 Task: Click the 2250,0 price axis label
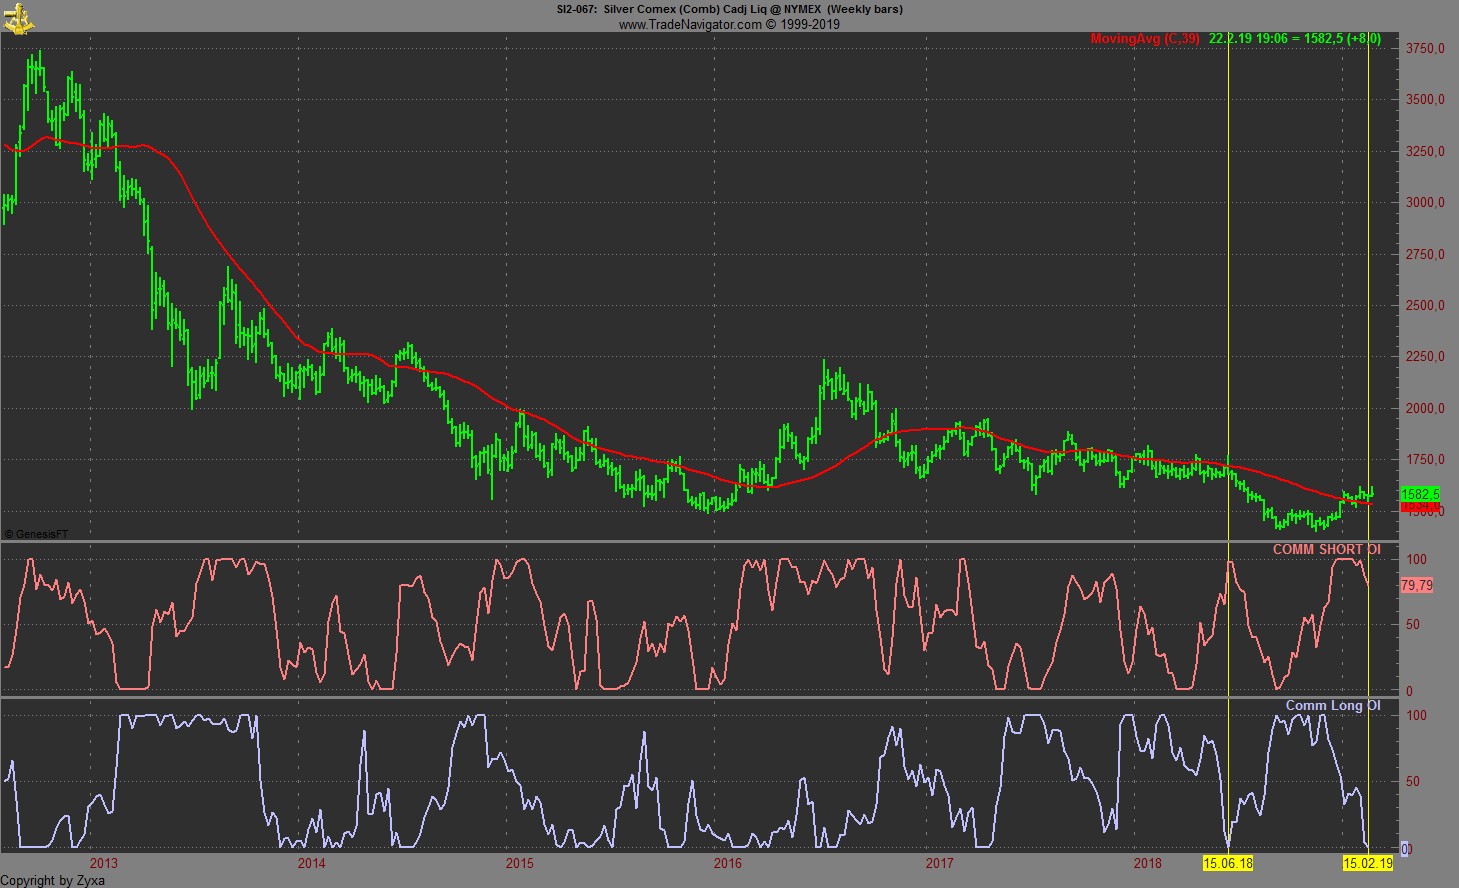[x=1425, y=357]
